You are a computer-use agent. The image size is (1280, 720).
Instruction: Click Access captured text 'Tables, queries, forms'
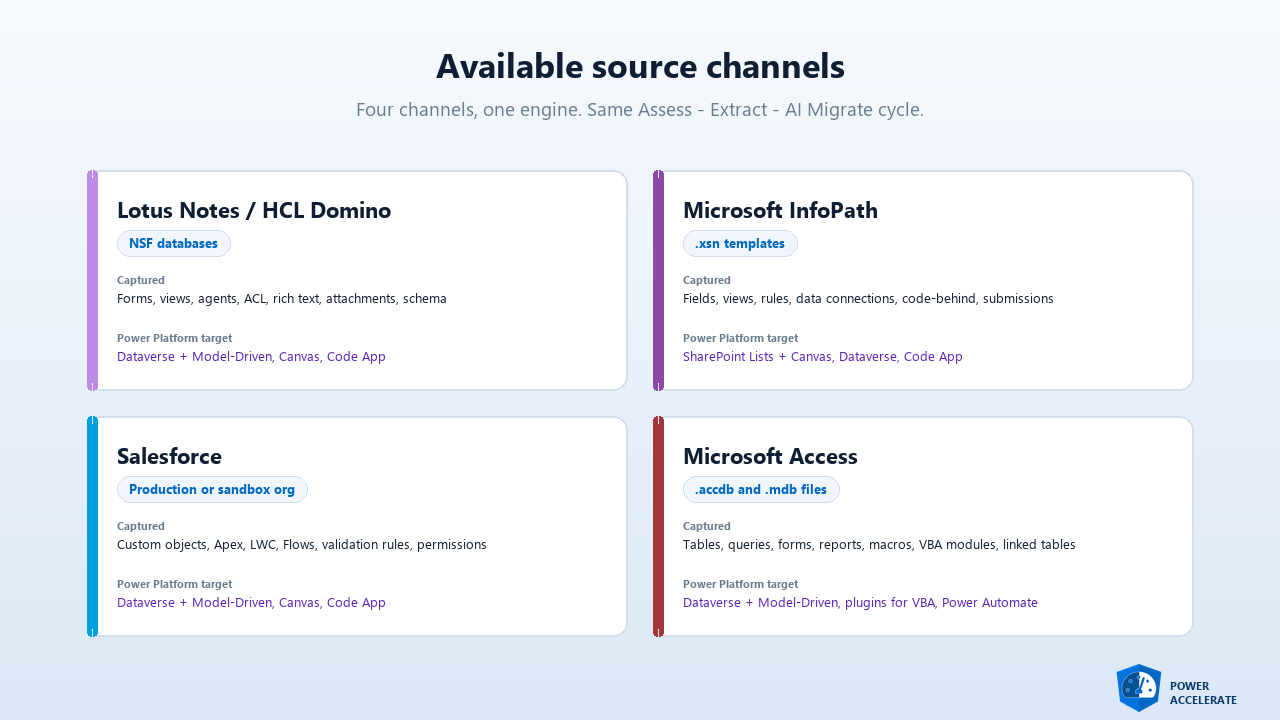(879, 545)
